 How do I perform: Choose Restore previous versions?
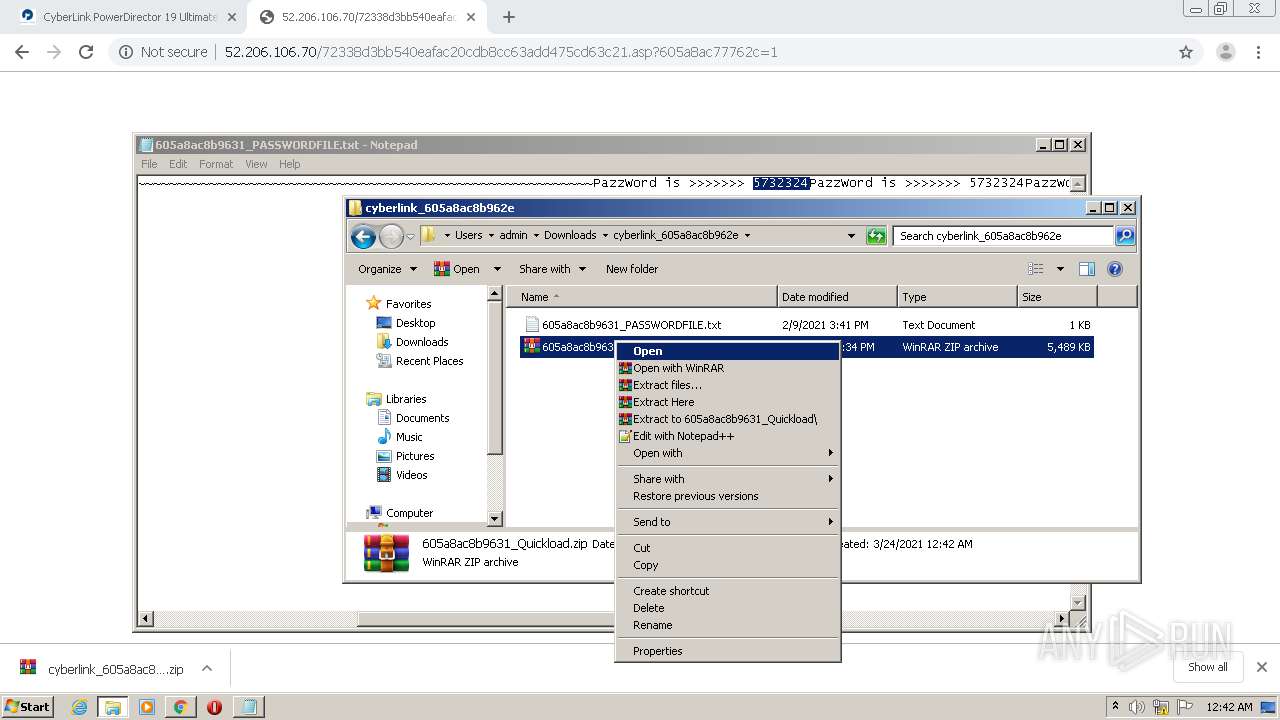[727, 496]
